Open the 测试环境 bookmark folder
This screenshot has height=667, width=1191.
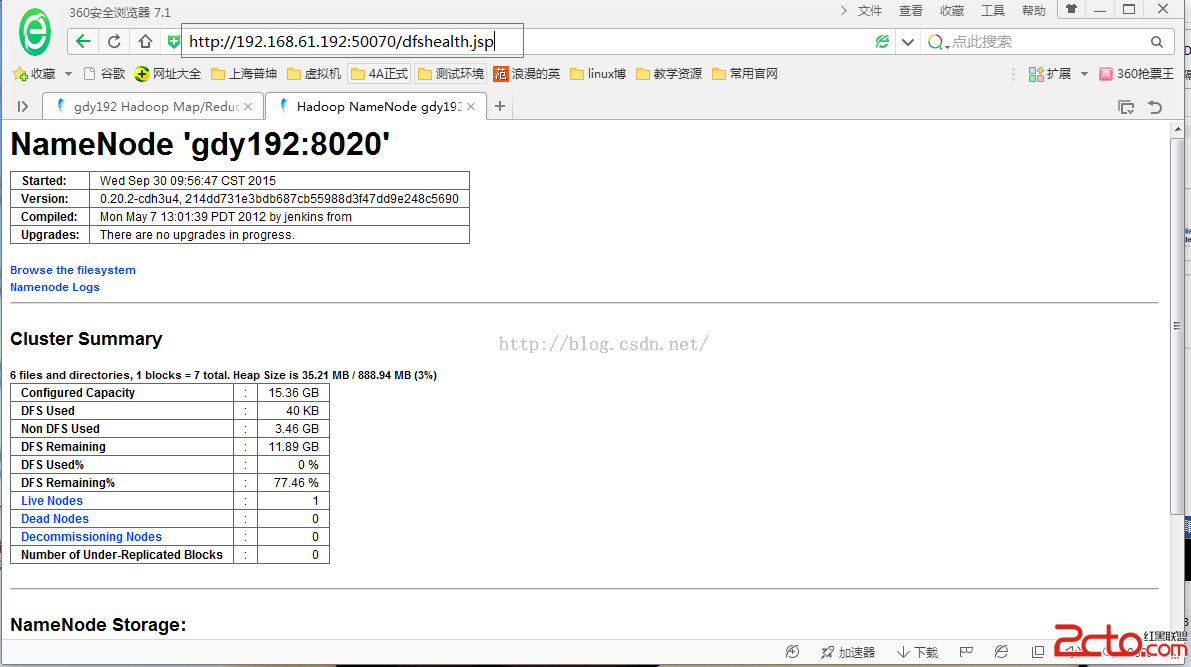450,74
